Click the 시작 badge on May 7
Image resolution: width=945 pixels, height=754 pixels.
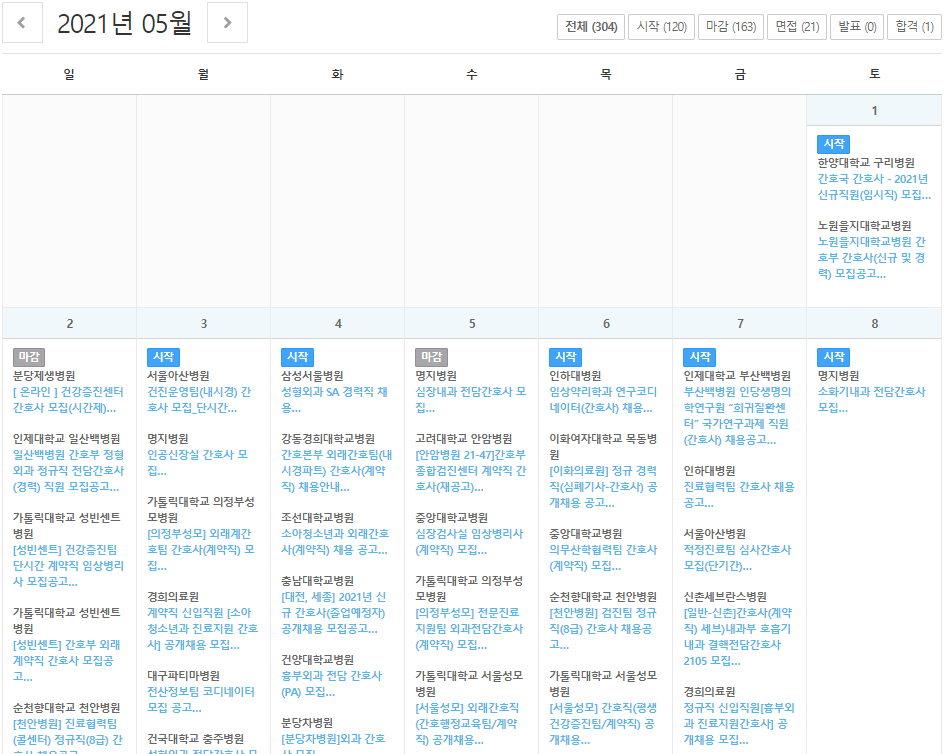coord(700,357)
